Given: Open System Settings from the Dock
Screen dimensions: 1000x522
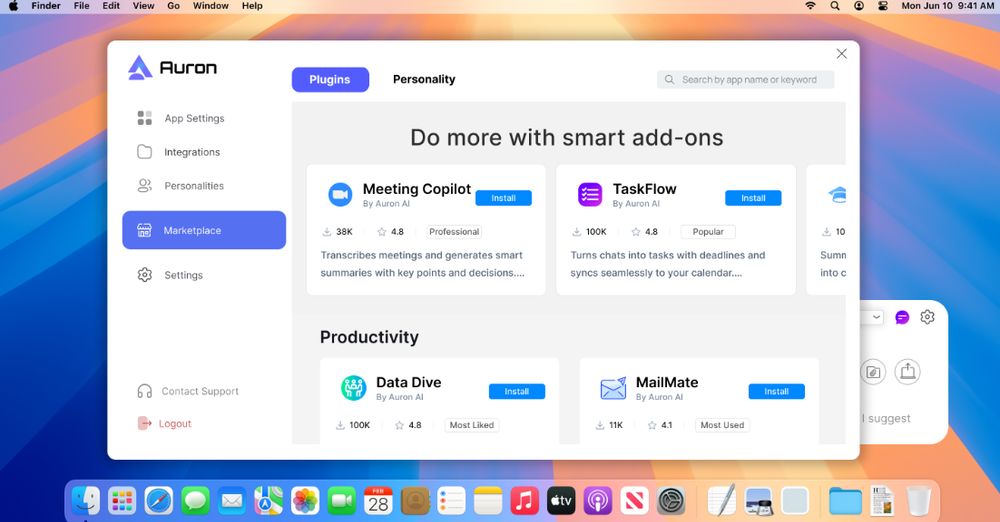Looking at the screenshot, I should [x=671, y=501].
